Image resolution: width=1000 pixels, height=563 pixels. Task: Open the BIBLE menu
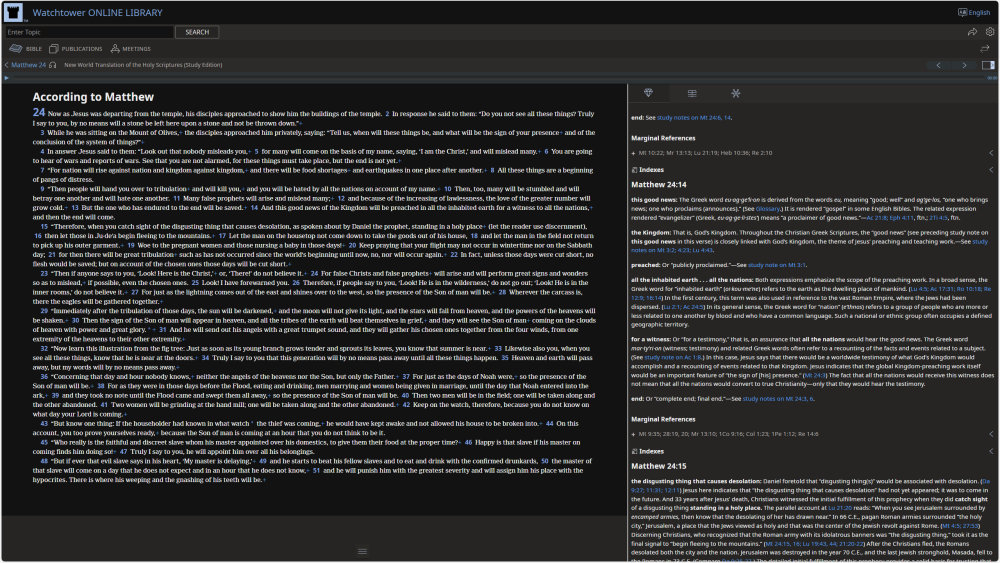pos(26,48)
